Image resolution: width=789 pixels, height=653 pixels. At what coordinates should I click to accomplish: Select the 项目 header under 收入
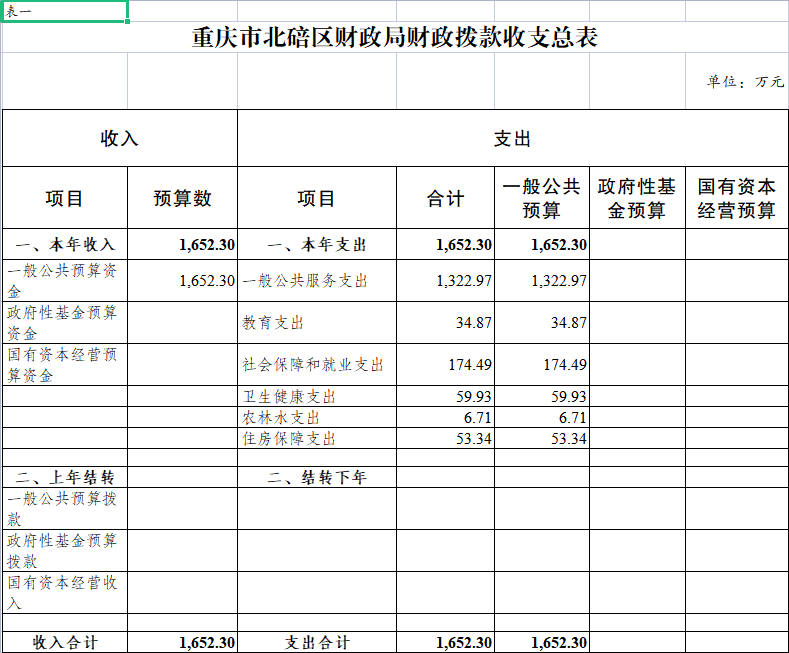[x=65, y=198]
